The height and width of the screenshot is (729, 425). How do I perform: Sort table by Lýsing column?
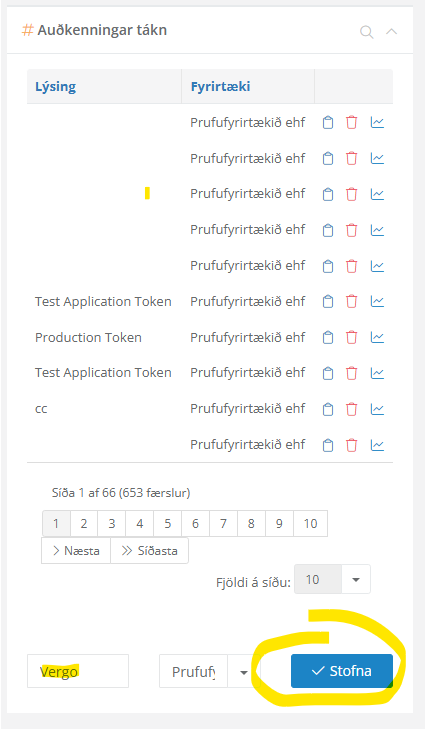point(55,87)
